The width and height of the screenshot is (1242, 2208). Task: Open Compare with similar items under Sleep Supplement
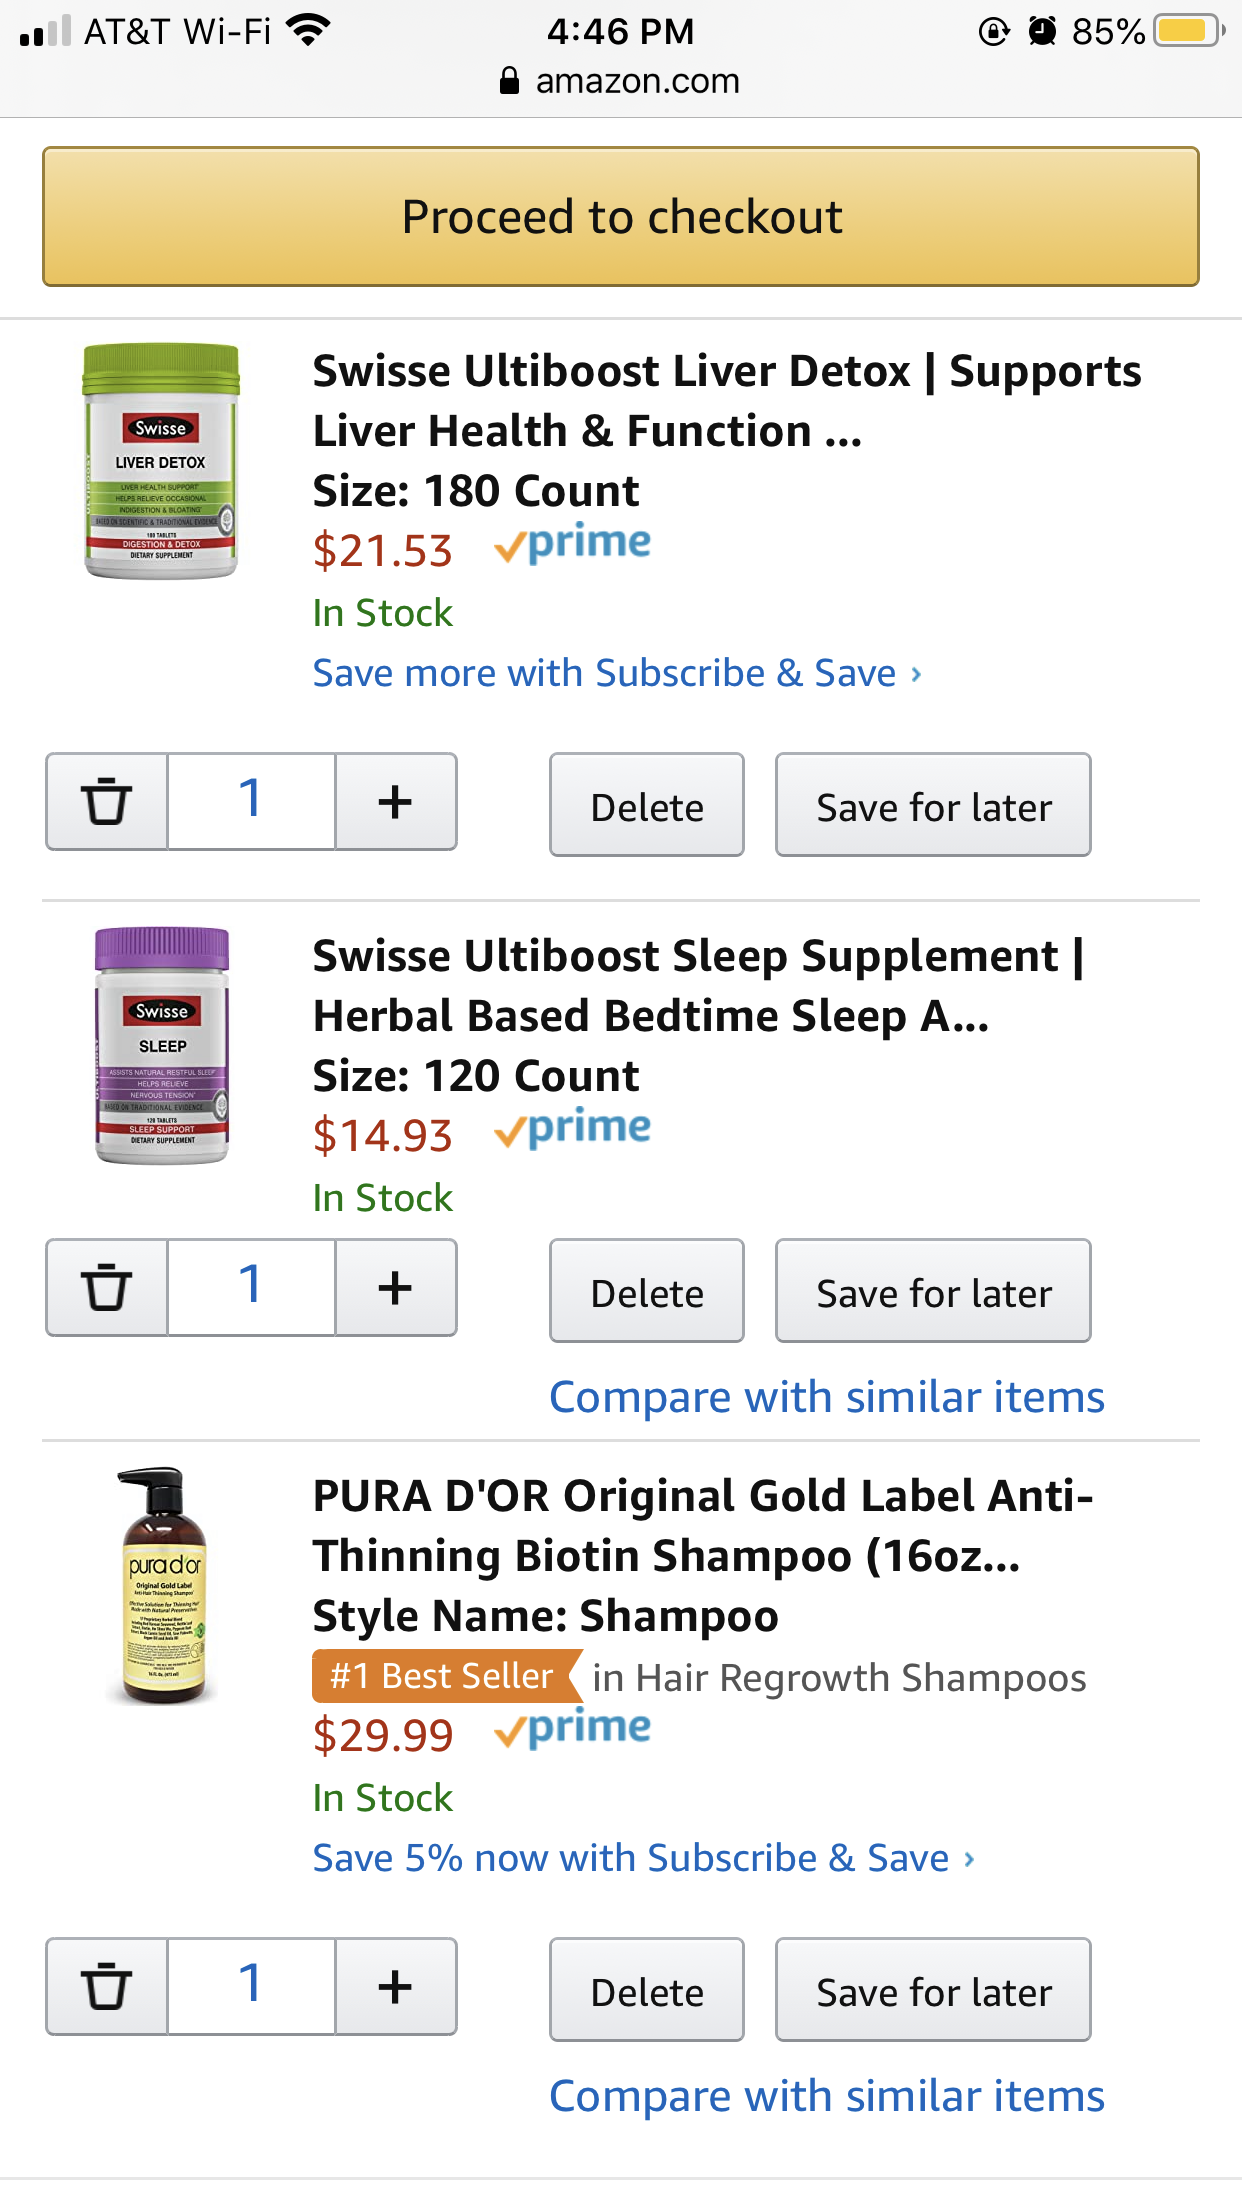tap(826, 1397)
